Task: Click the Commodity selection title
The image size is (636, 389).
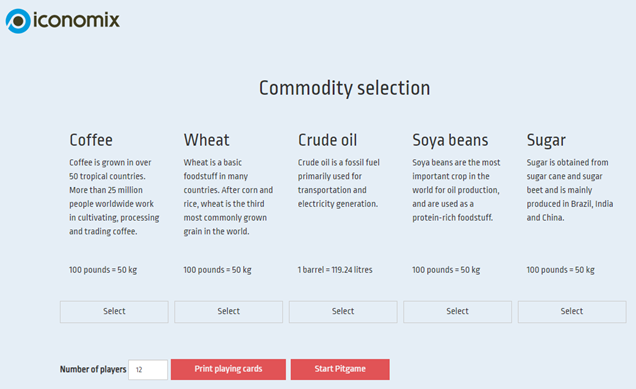Action: (x=344, y=88)
